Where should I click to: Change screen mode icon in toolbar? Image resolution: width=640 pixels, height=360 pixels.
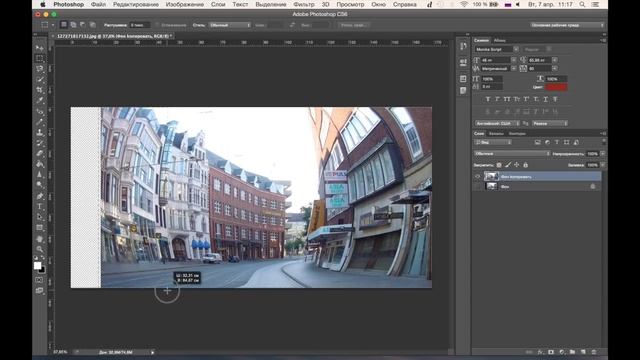39,291
